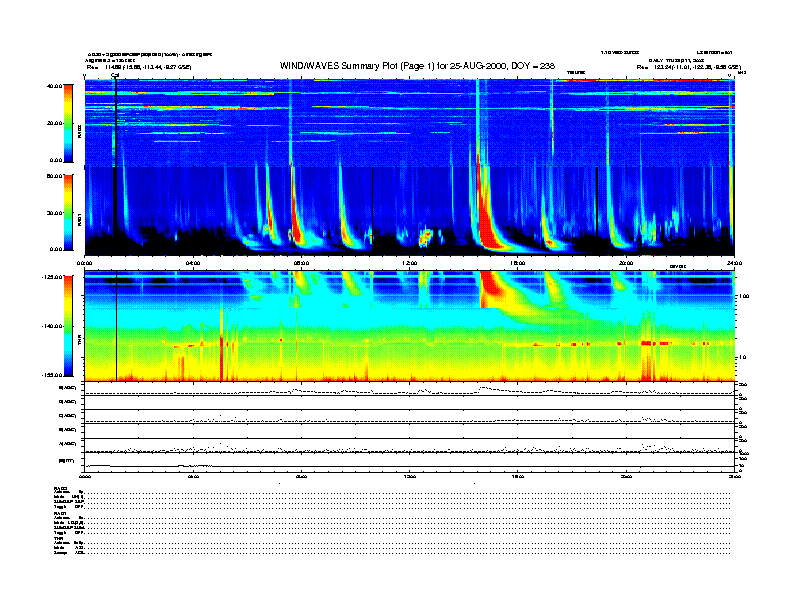Screen dimensions: 792x612
Task: Click the 16:00 tick label under RAD1 panel
Action: (518, 263)
